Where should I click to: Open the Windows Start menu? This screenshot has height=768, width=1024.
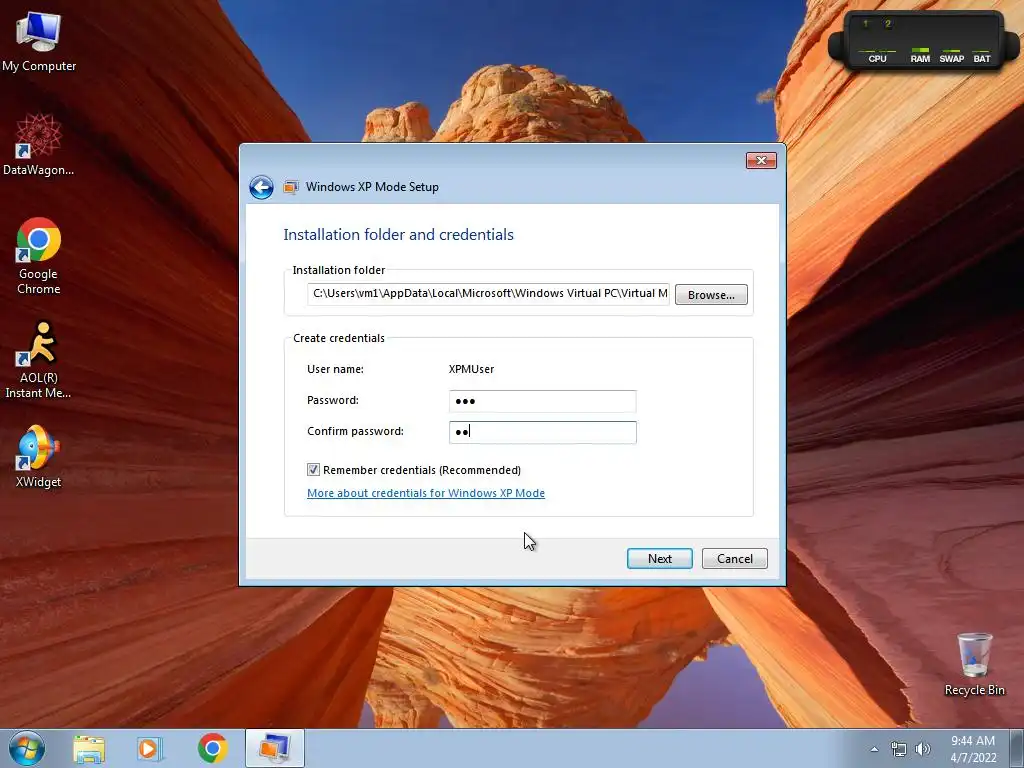[x=27, y=748]
